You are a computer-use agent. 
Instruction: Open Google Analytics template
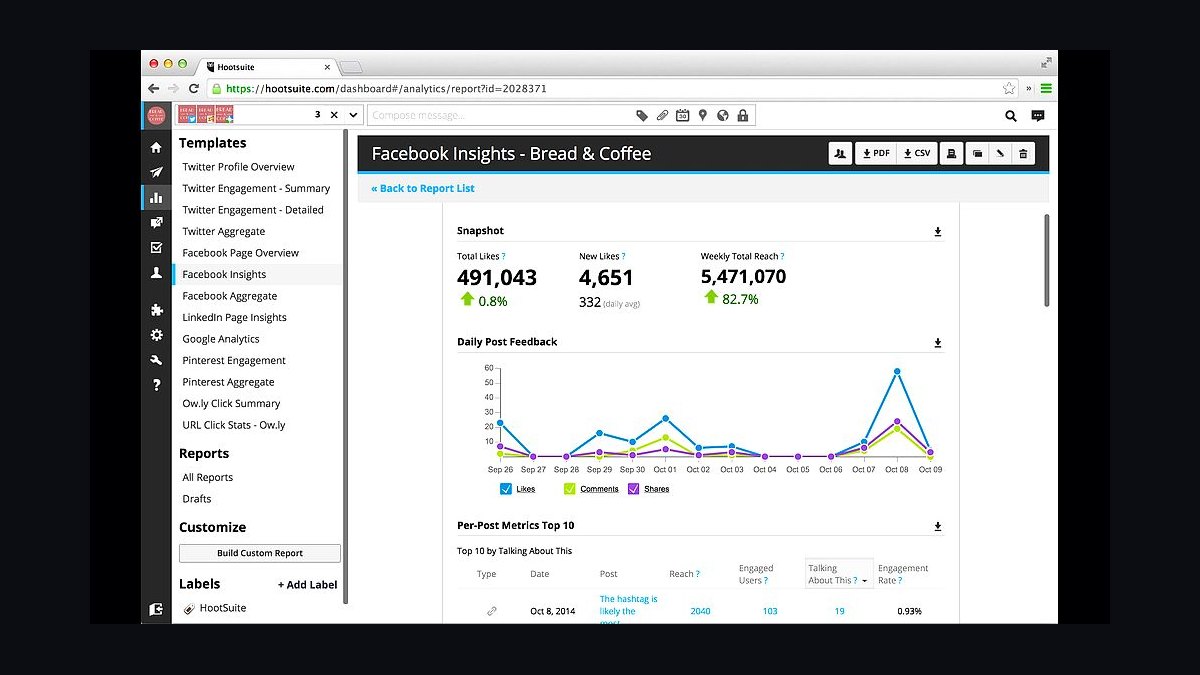tap(221, 339)
